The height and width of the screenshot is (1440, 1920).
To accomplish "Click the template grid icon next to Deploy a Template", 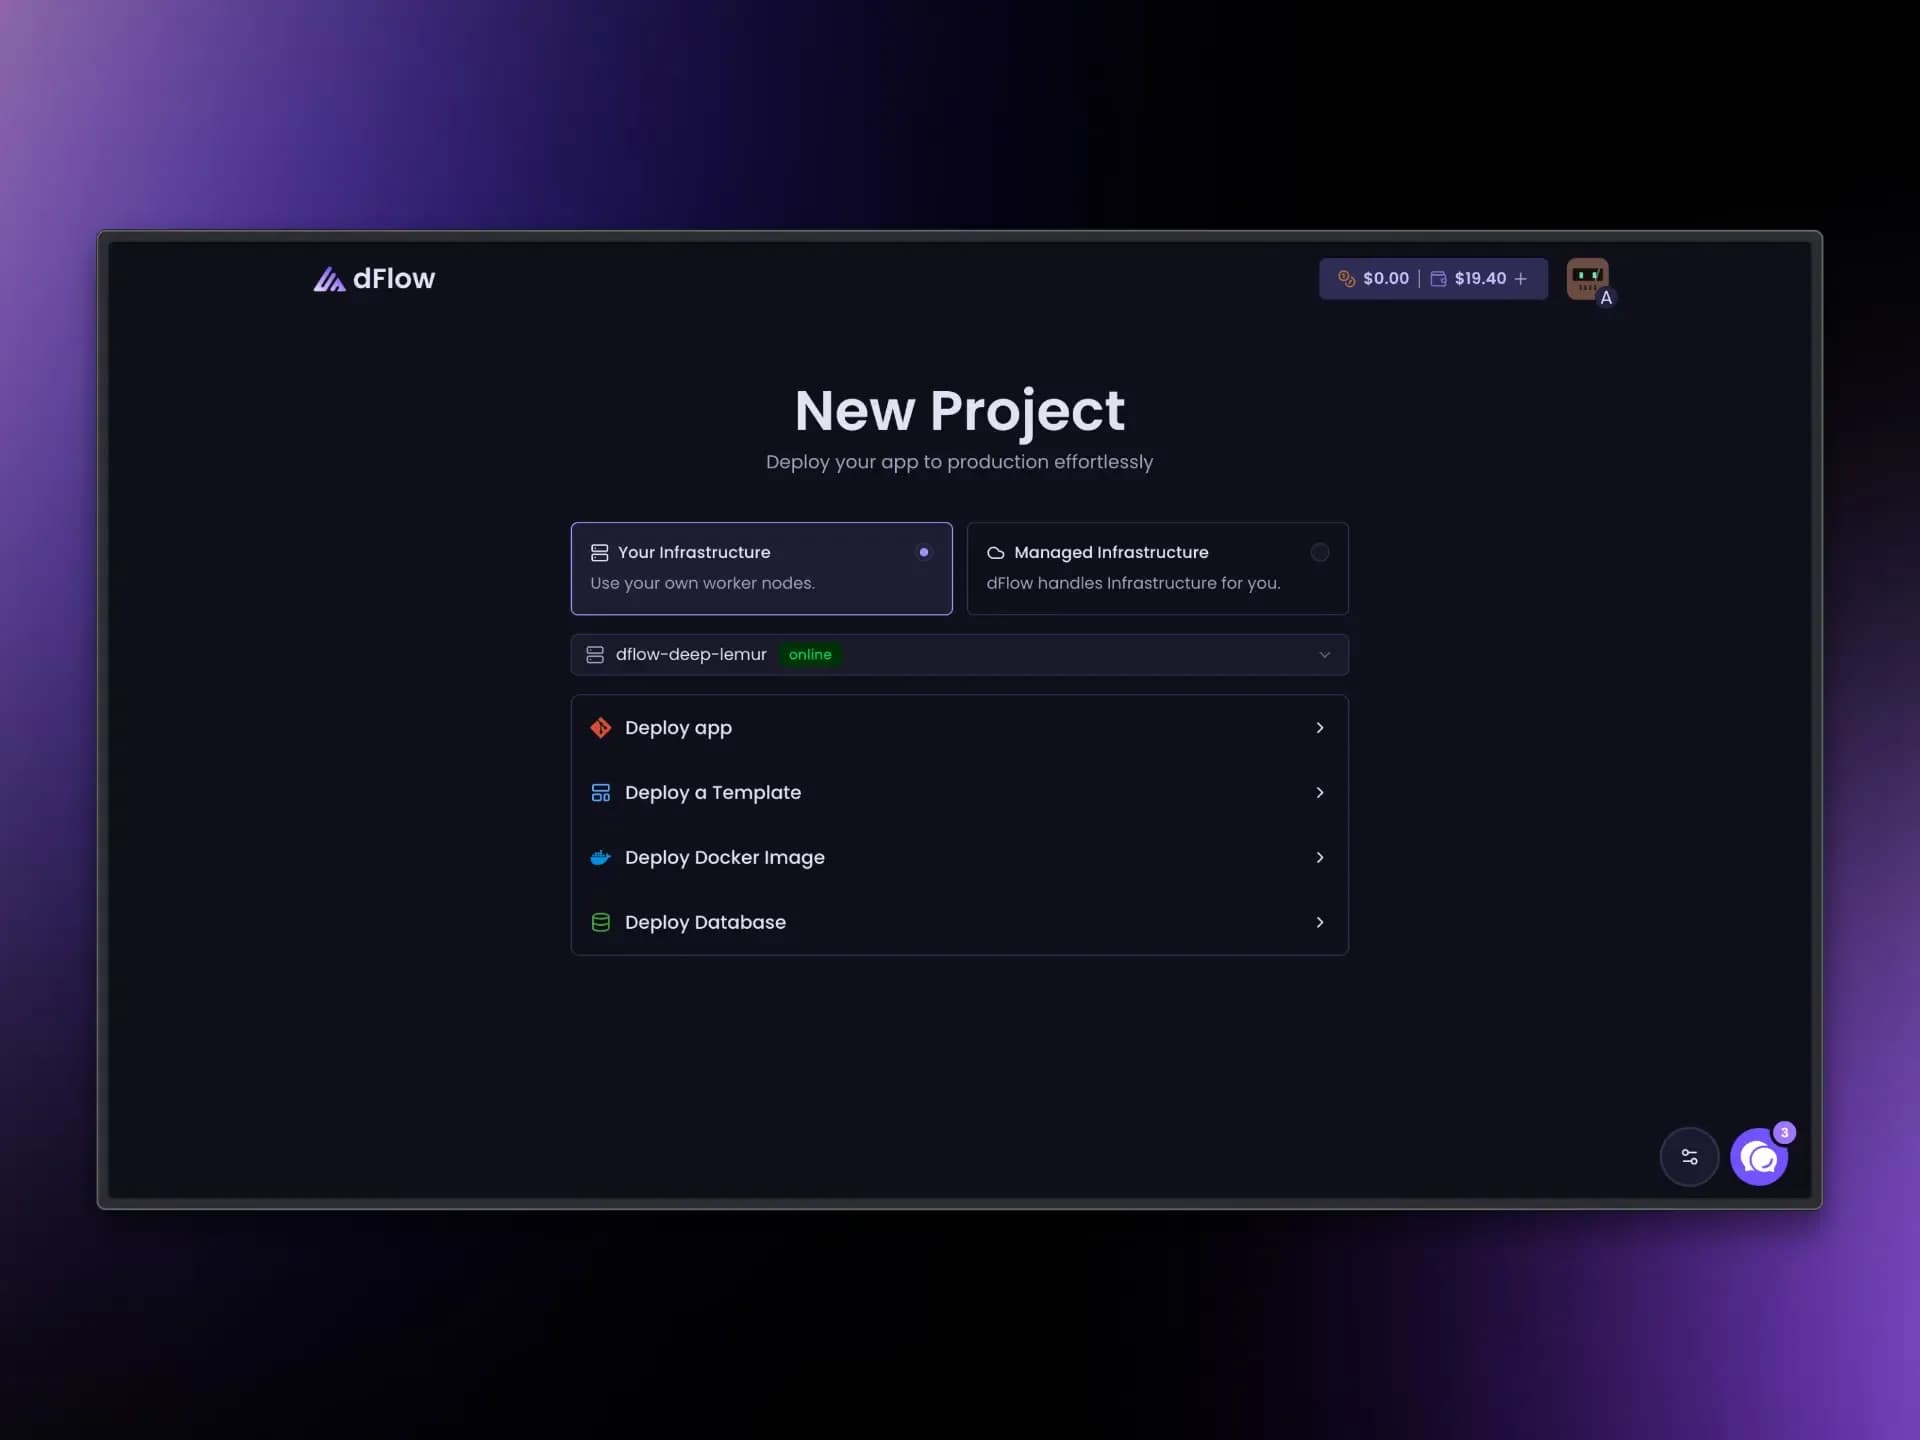I will pos(601,792).
